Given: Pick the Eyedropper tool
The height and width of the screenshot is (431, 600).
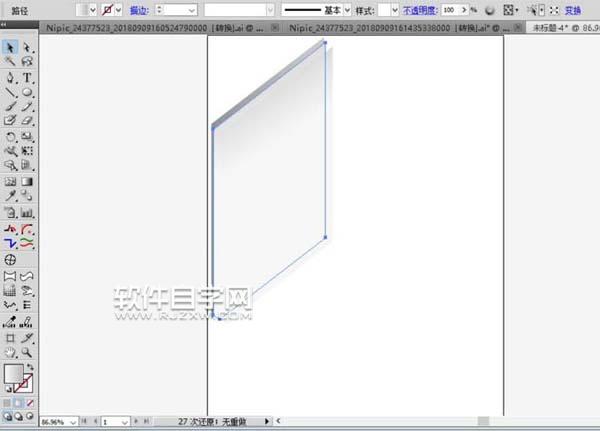Looking at the screenshot, I should [x=10, y=196].
